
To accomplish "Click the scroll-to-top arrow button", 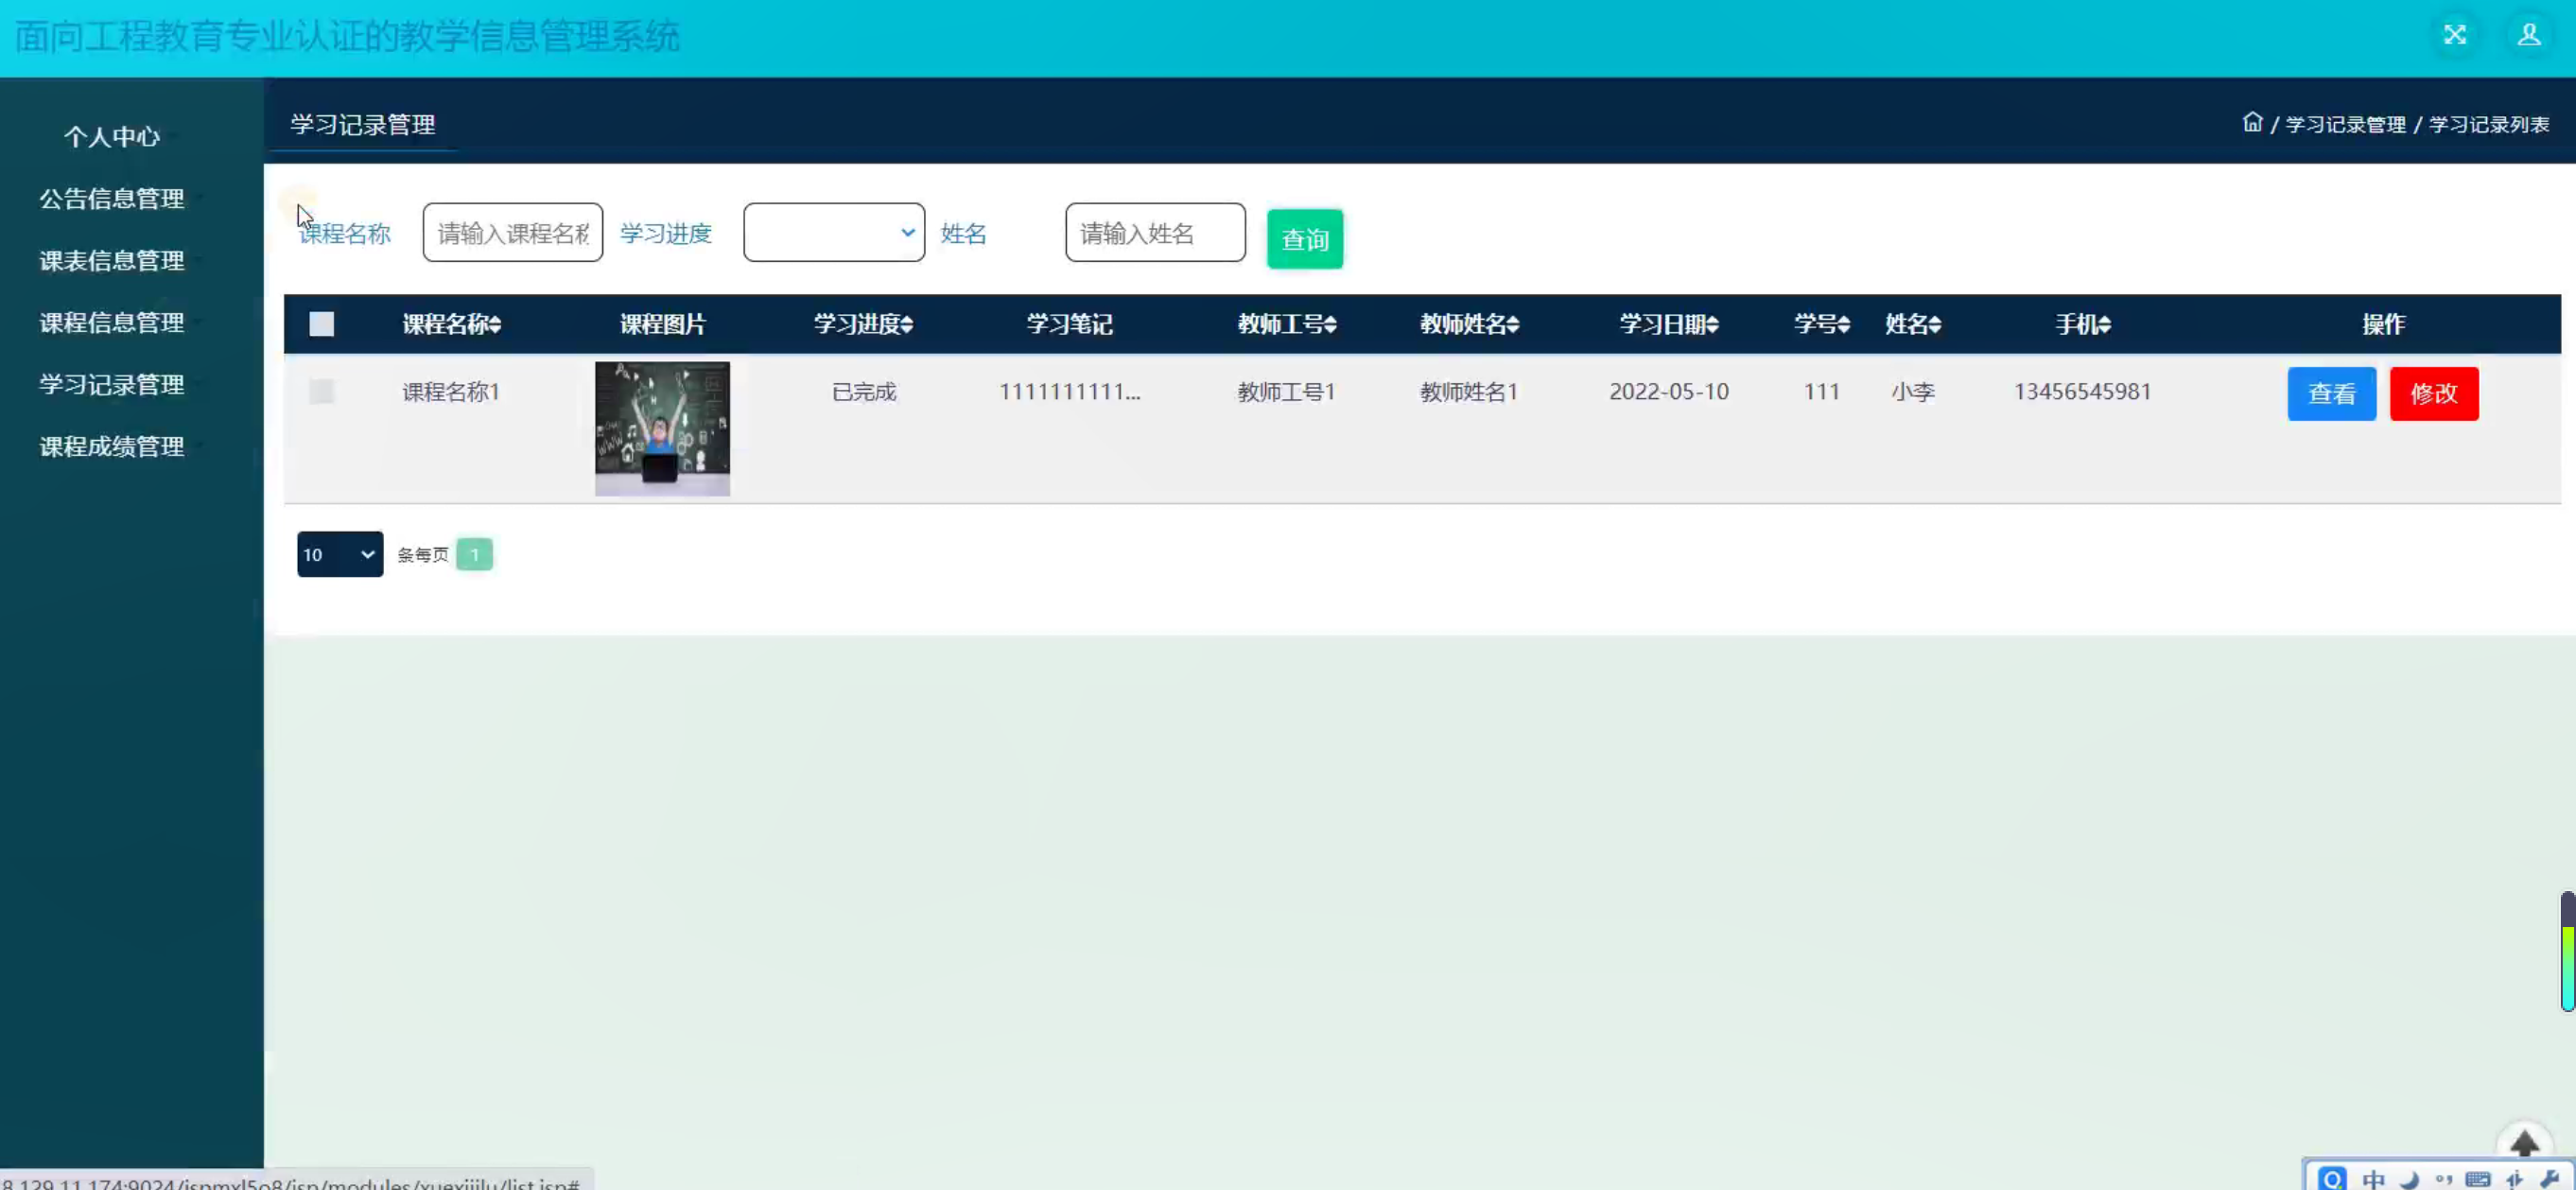I will [x=2524, y=1144].
